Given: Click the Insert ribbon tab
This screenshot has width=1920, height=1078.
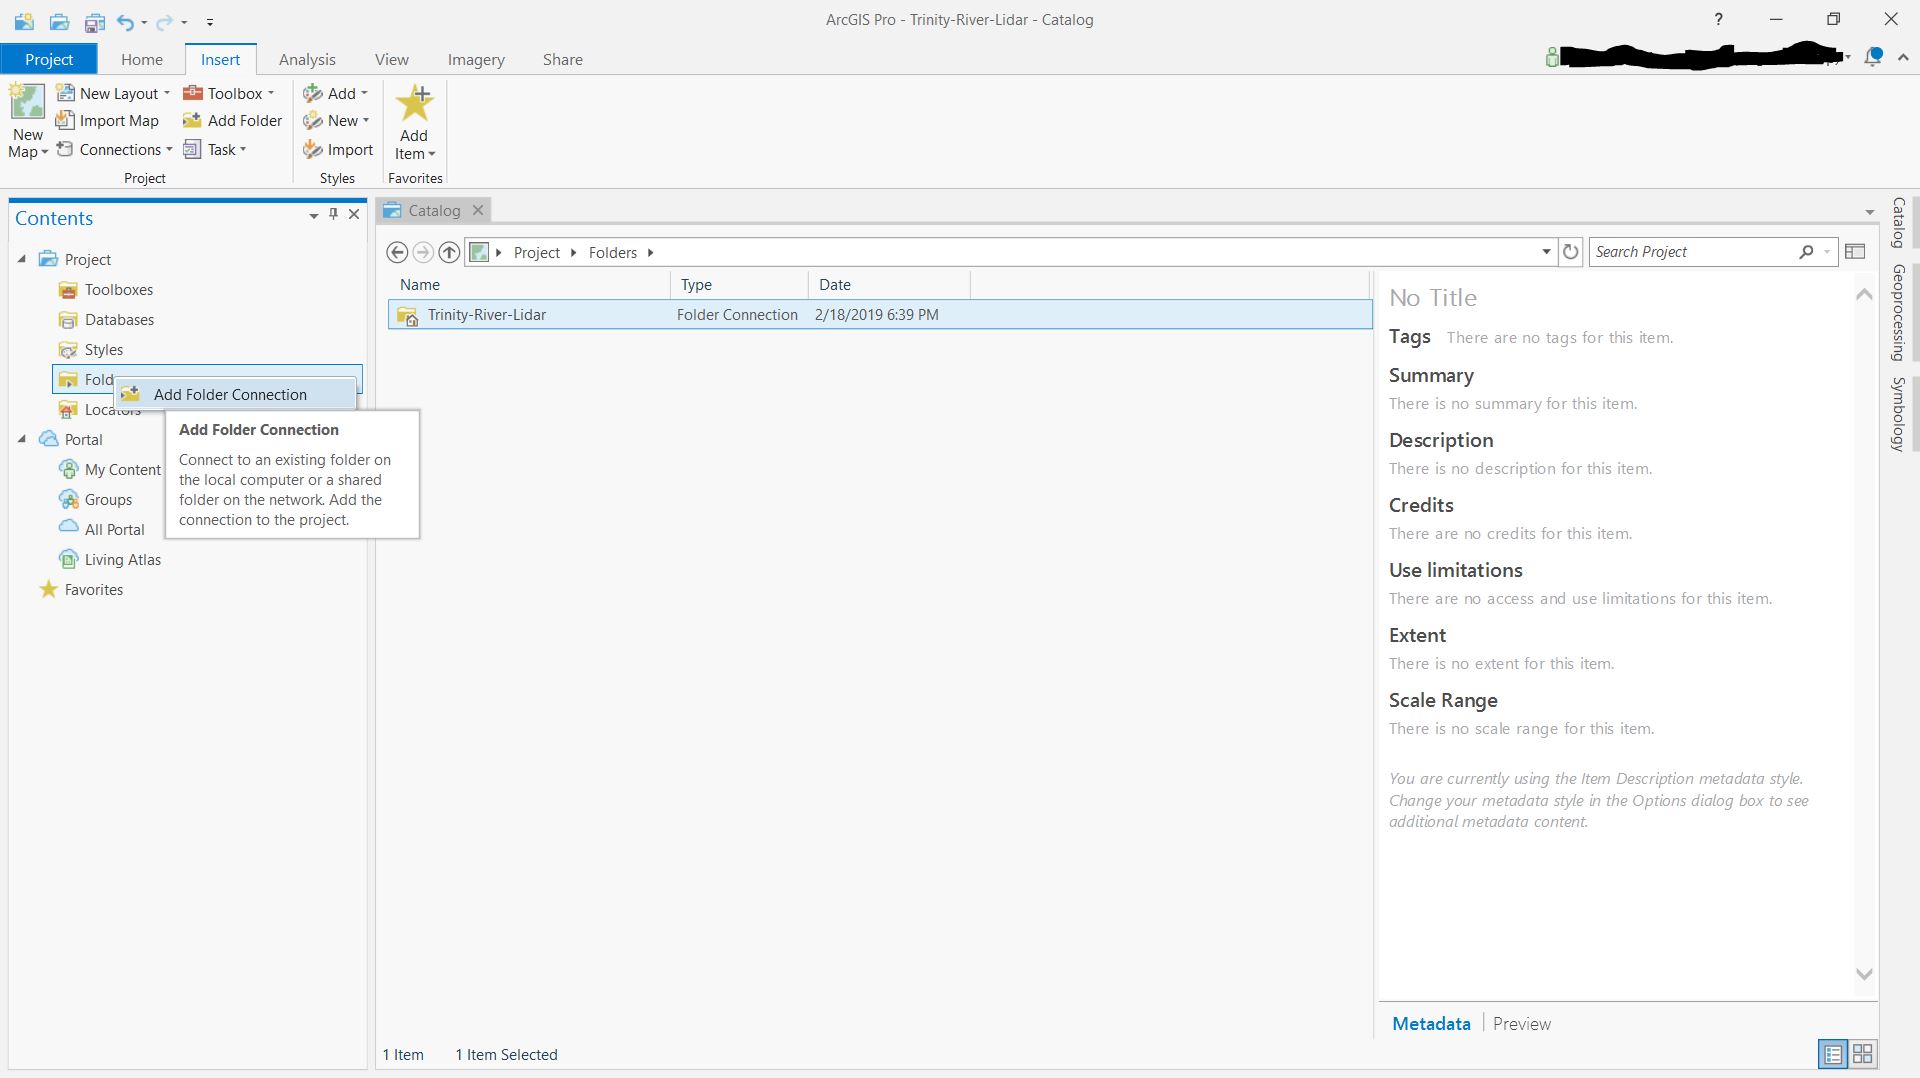Looking at the screenshot, I should point(220,59).
